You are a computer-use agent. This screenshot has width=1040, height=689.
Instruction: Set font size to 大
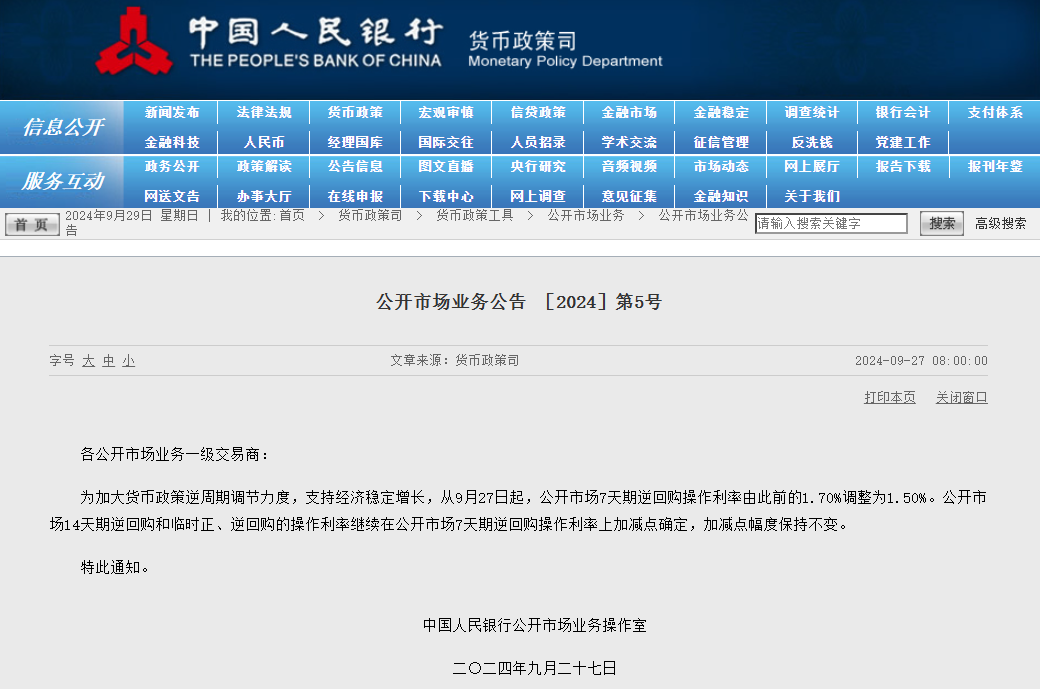[88, 361]
